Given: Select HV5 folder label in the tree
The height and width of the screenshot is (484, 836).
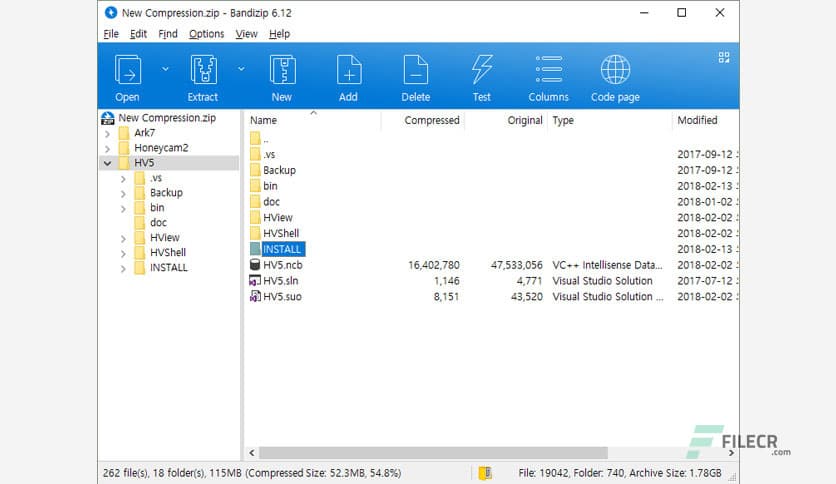Looking at the screenshot, I should click(x=144, y=163).
